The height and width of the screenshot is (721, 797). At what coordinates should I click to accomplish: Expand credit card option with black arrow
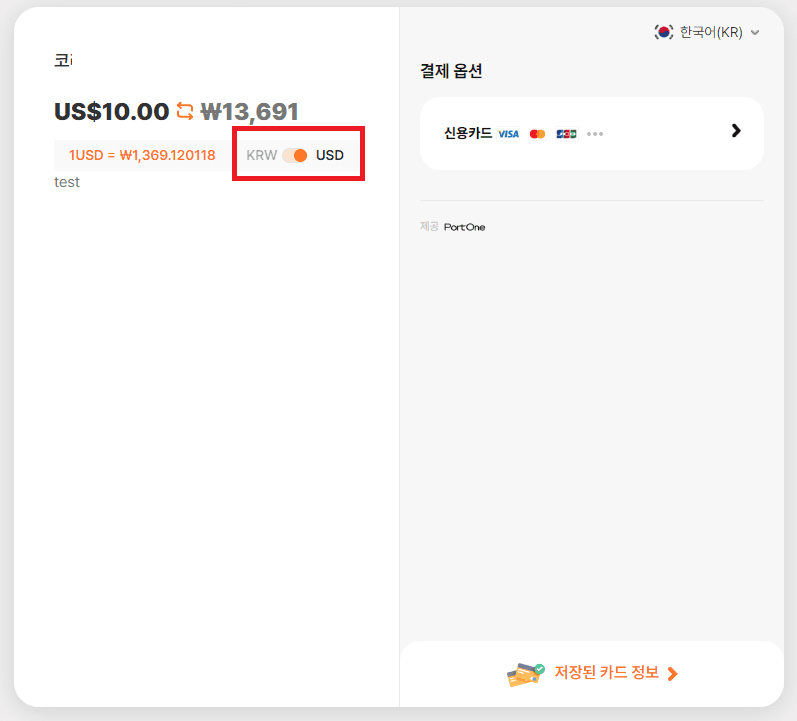click(736, 131)
